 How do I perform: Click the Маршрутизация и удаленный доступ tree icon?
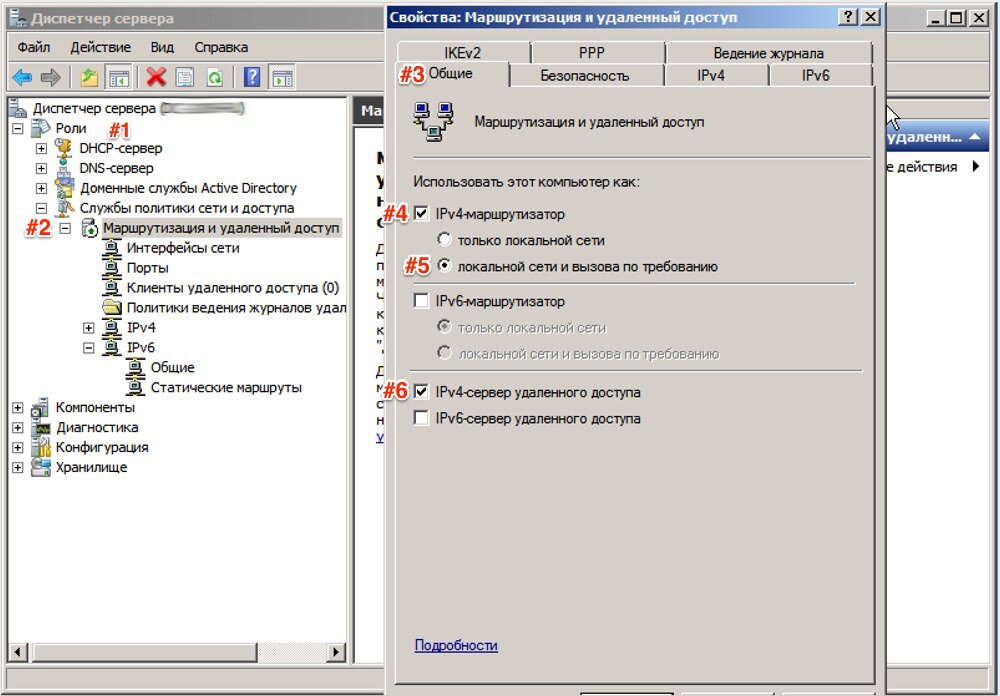click(89, 228)
